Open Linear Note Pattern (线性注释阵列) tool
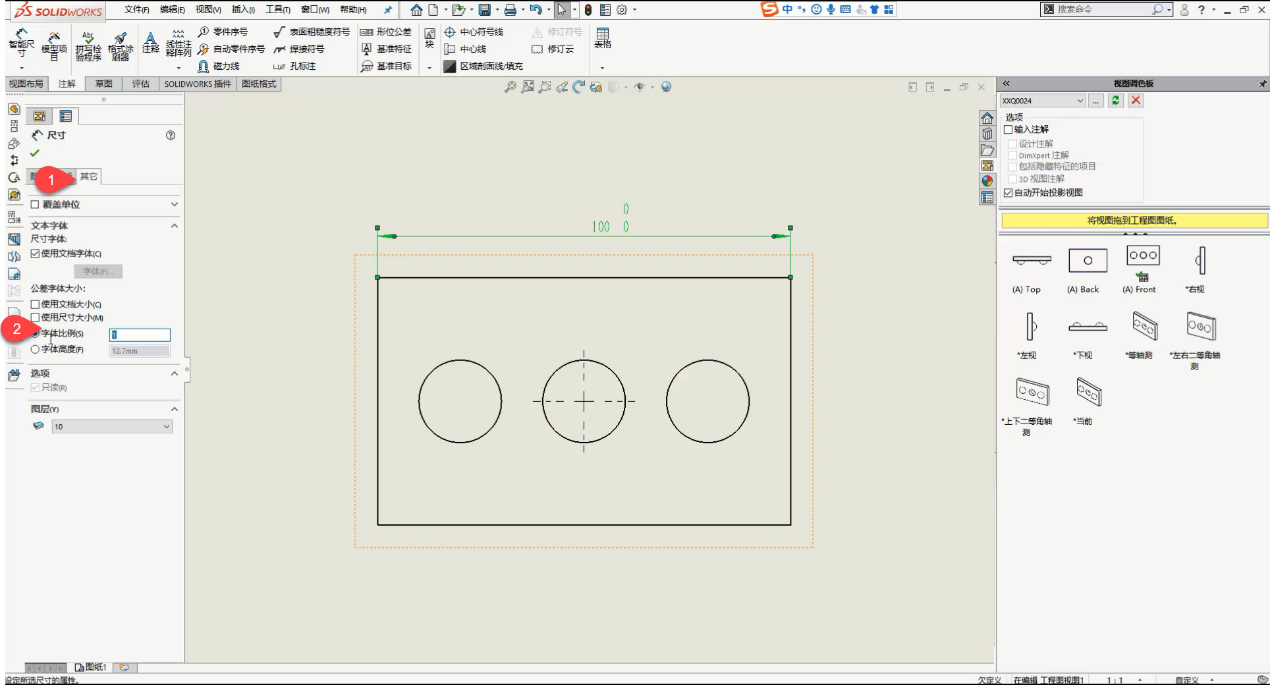1270x685 pixels. (x=178, y=45)
